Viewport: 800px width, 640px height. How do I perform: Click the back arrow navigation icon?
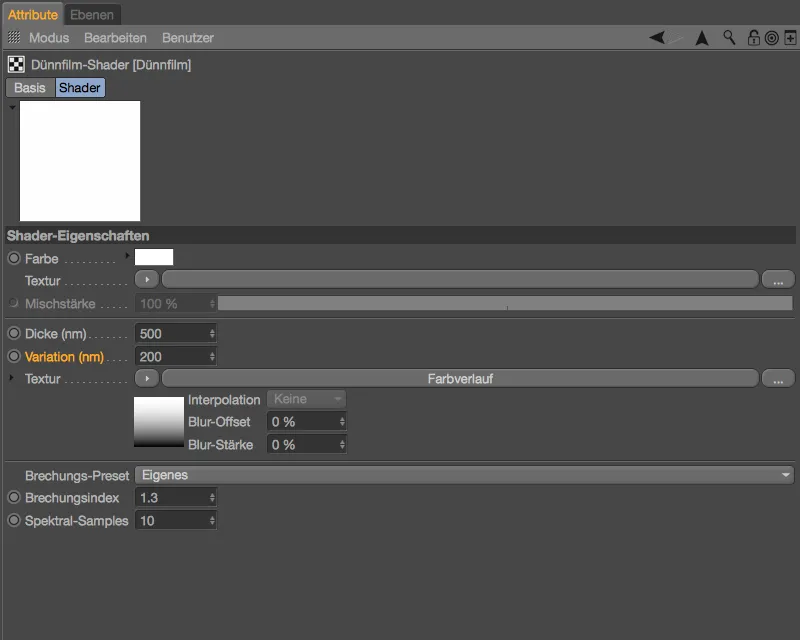[x=657, y=37]
